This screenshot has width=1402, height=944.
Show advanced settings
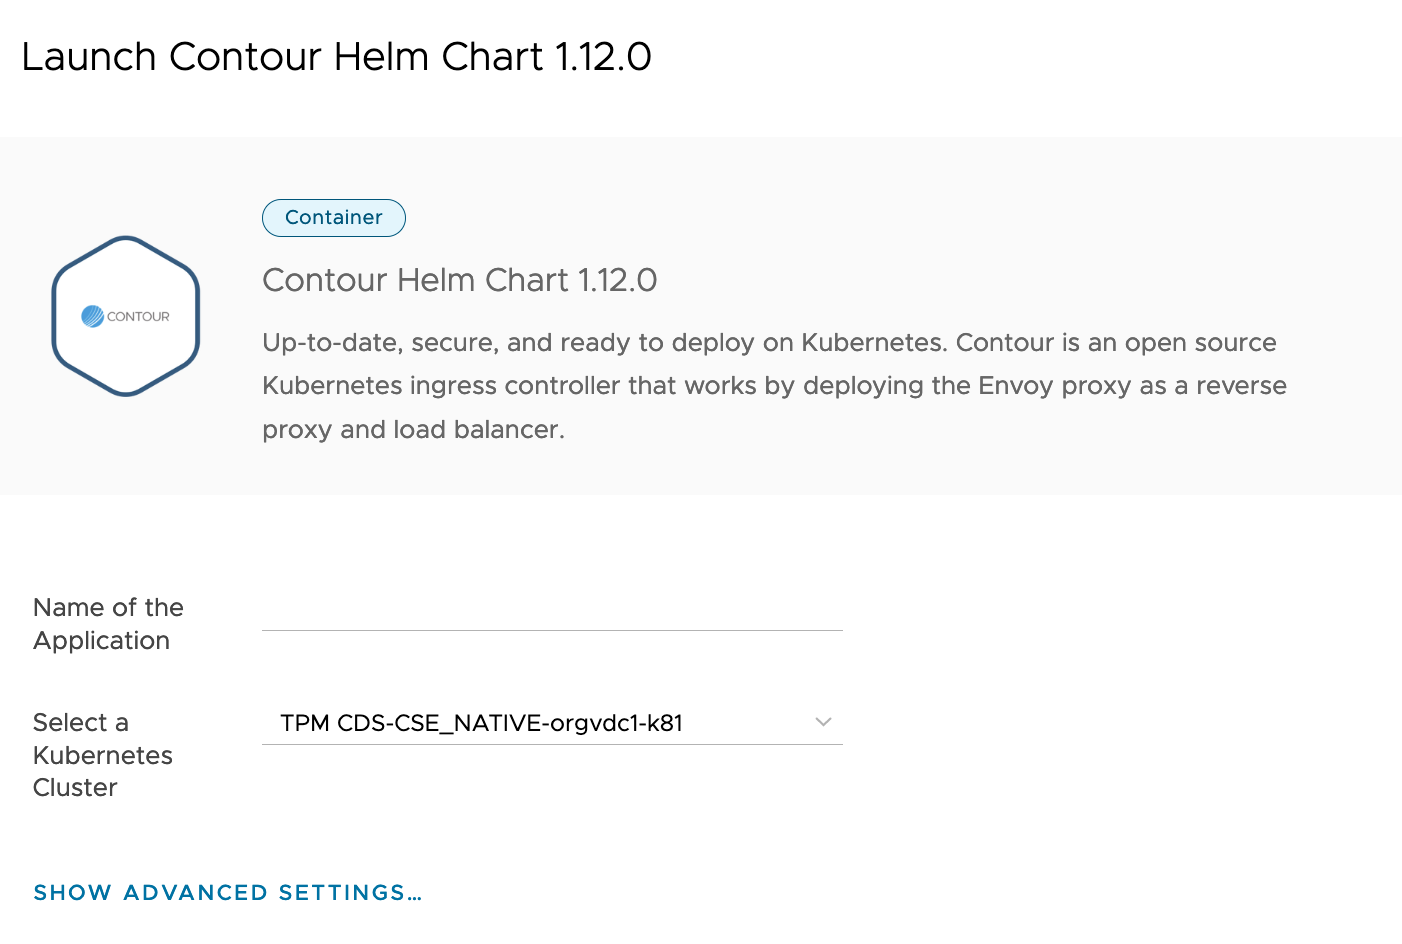[228, 892]
